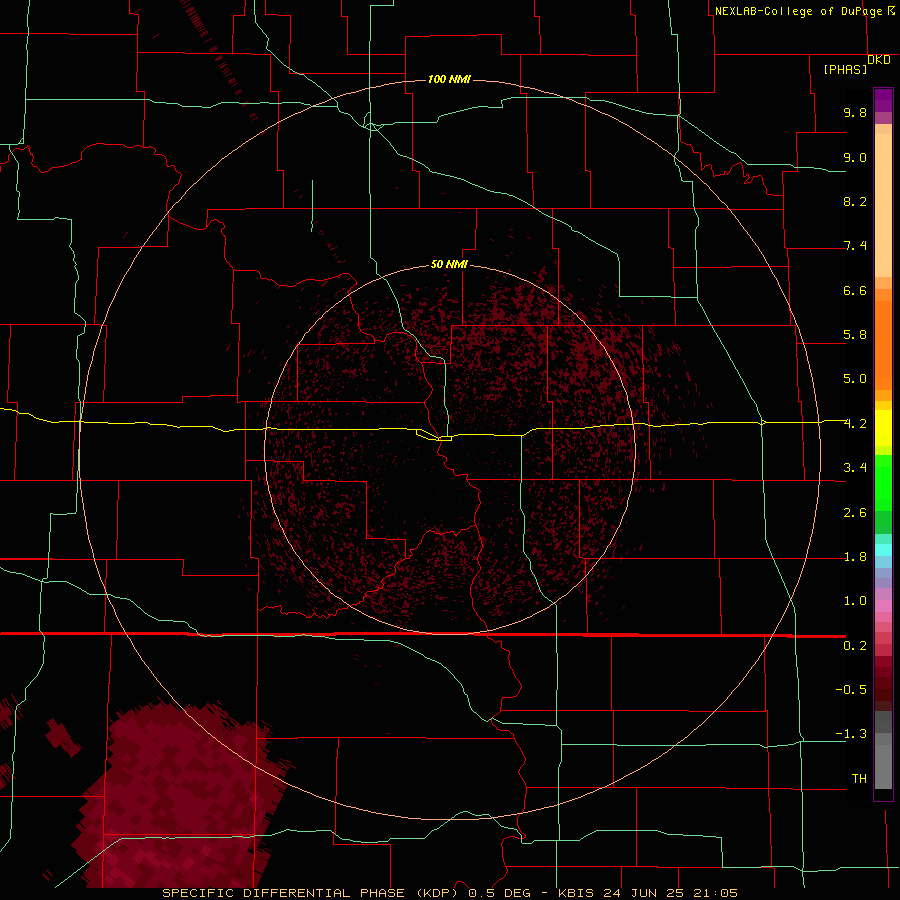Click the DKD label above color scale
This screenshot has width=900, height=900.
pos(879,60)
